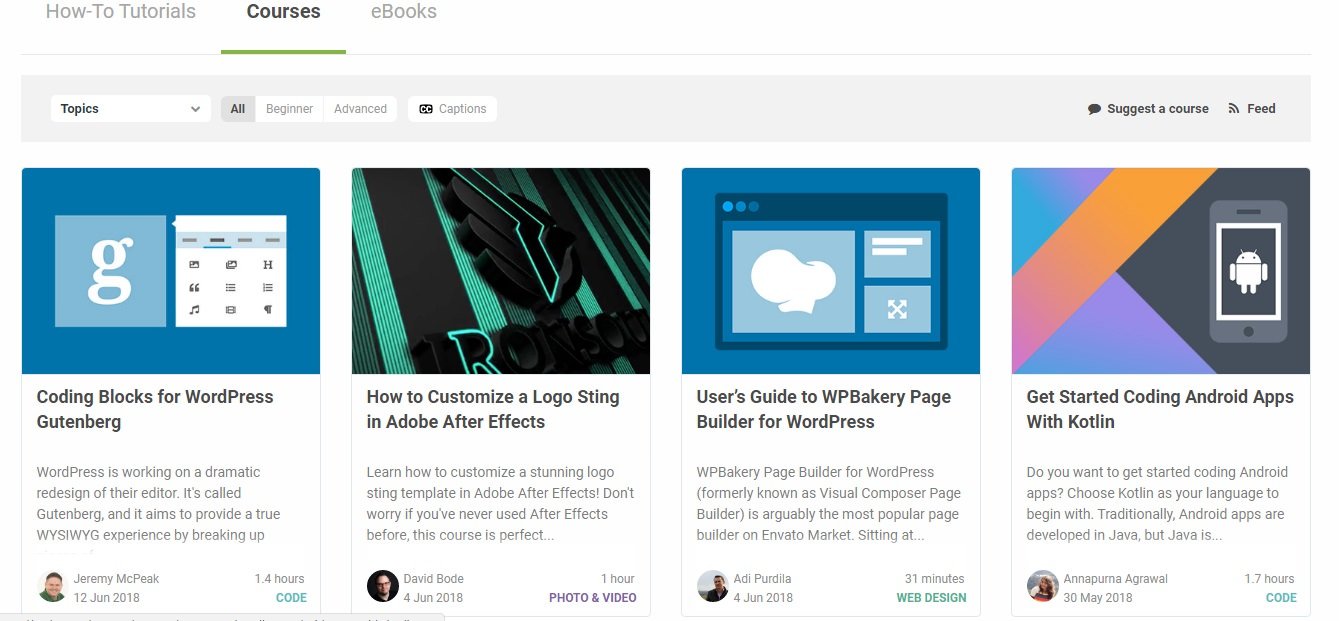The height and width of the screenshot is (621, 1339).
Task: Open Get Started Coding Android Apps With Kotlin
Action: 1160,409
